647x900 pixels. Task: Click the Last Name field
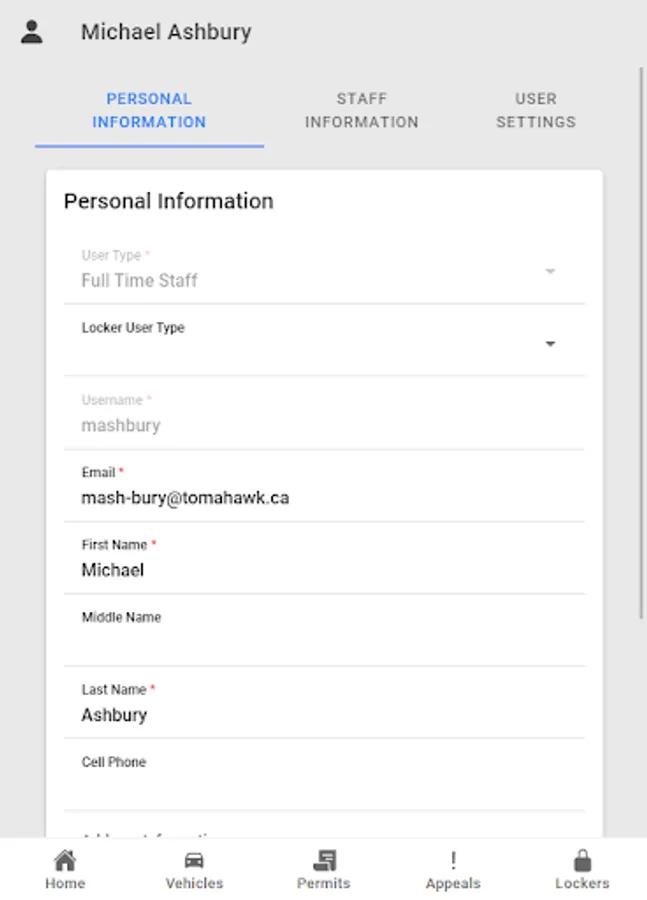332,715
